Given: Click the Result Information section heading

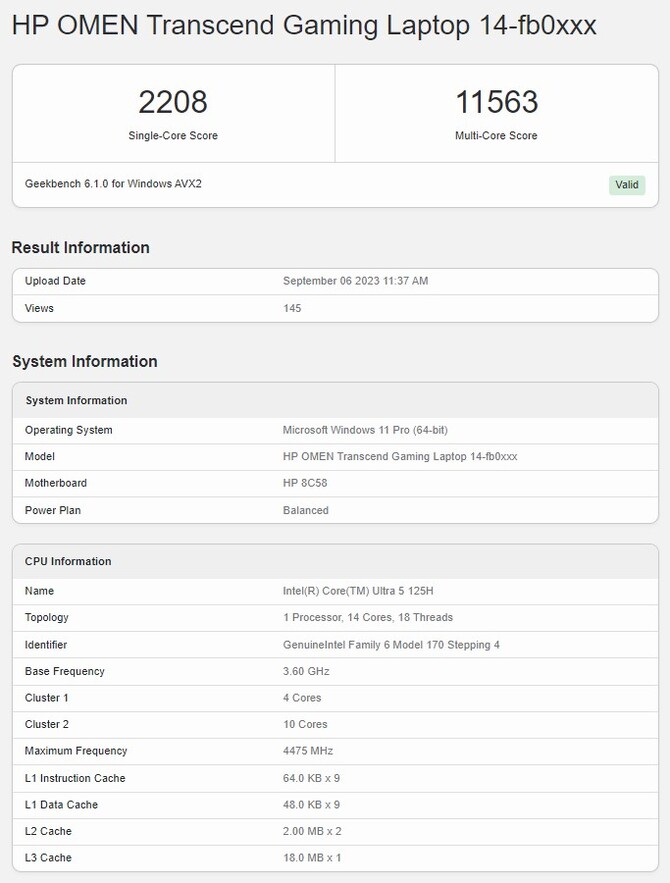Looking at the screenshot, I should click(81, 247).
